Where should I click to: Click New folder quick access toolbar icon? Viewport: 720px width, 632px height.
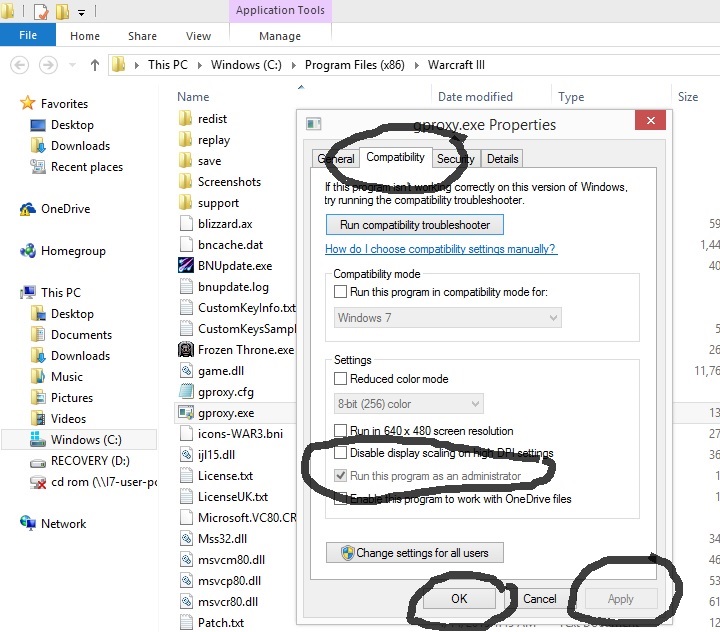(62, 11)
